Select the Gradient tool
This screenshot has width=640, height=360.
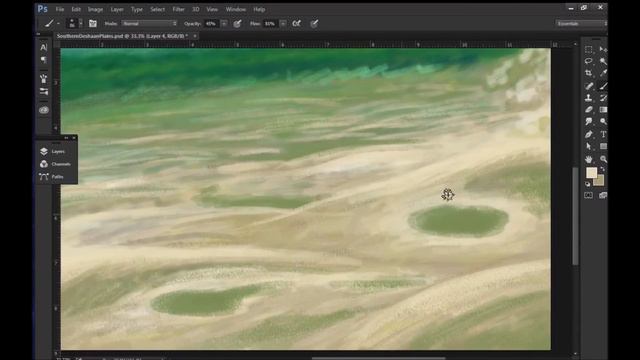coord(603,109)
